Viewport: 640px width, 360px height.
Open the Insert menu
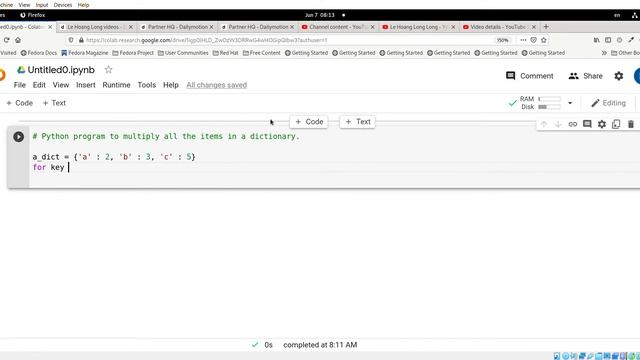pyautogui.click(x=86, y=85)
